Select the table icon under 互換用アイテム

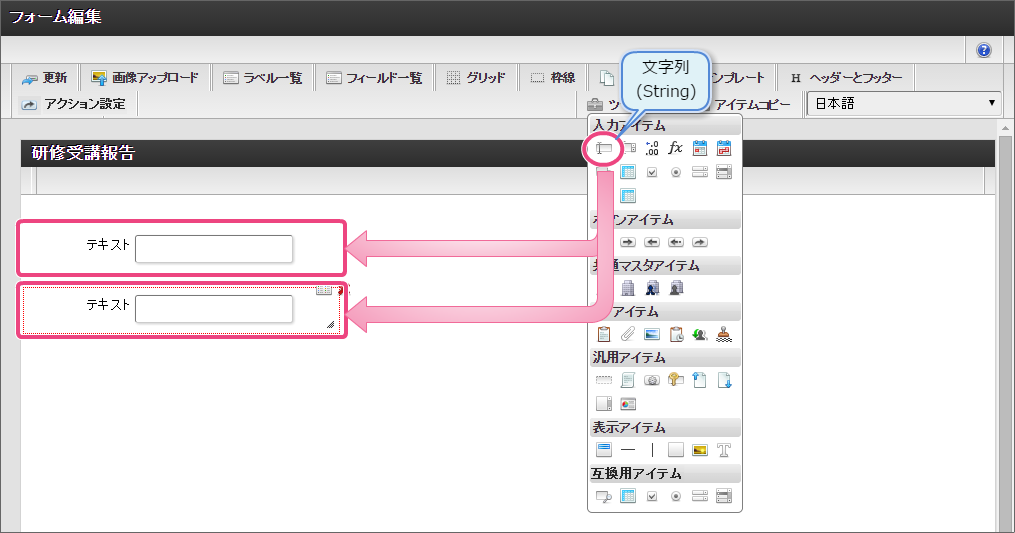point(628,496)
